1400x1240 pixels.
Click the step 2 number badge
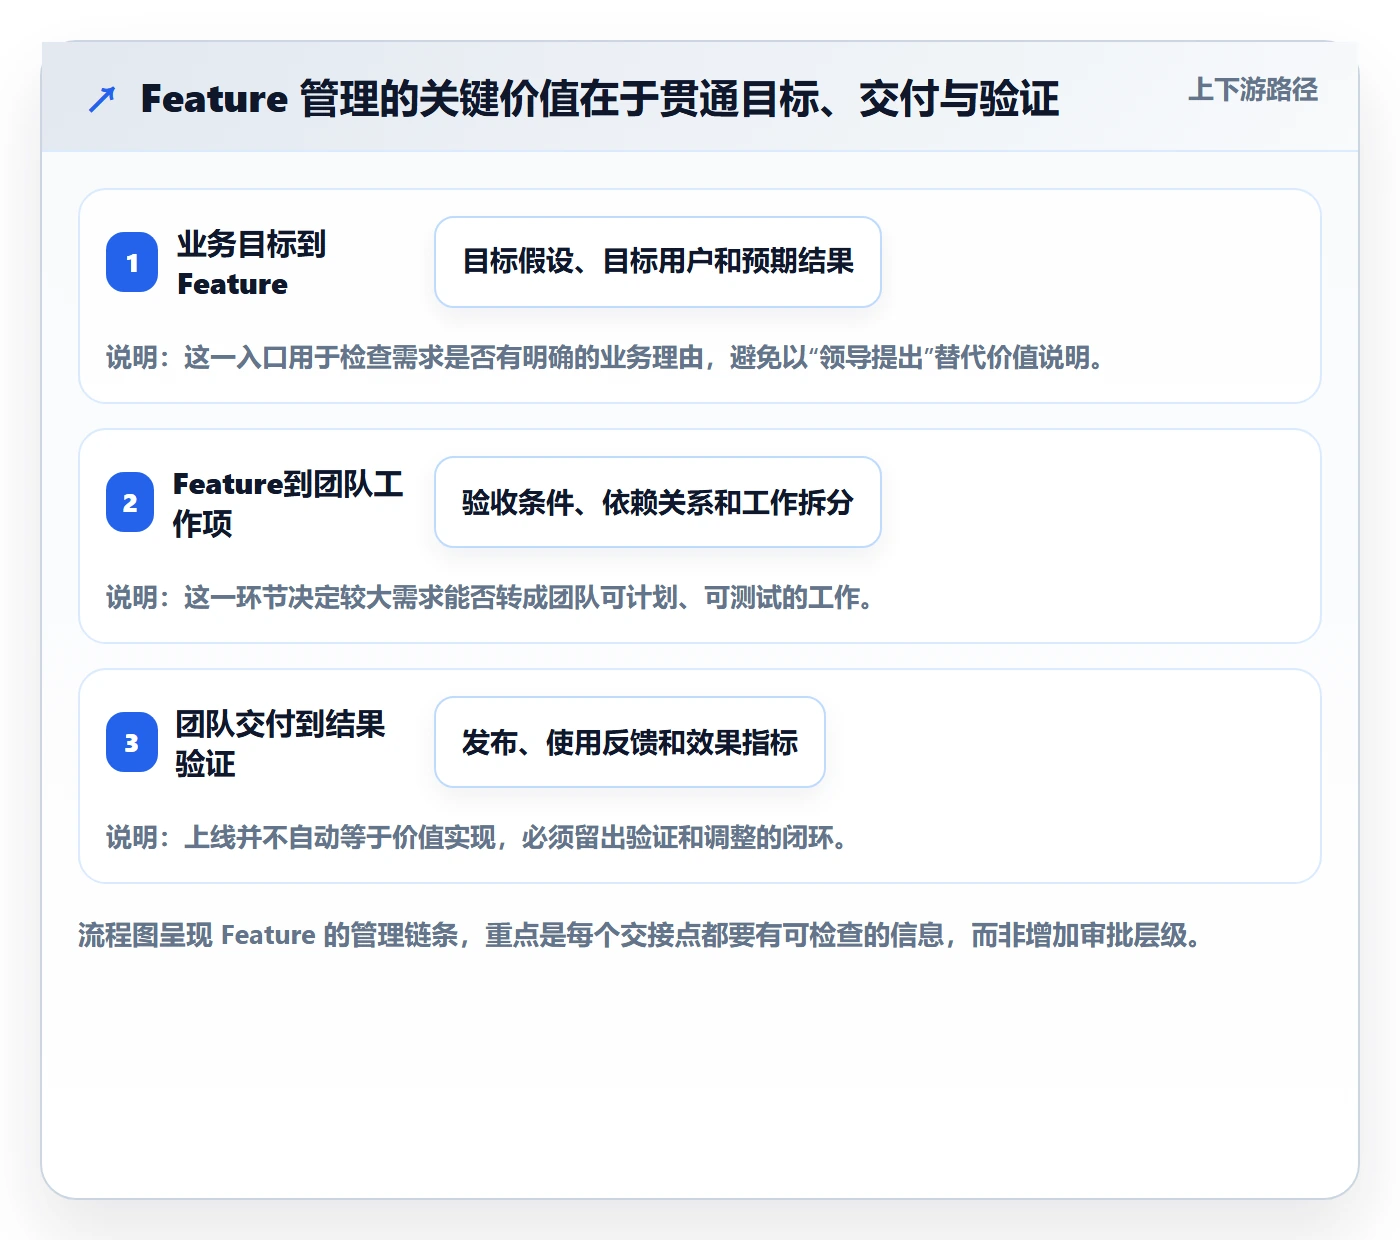pyautogui.click(x=130, y=502)
